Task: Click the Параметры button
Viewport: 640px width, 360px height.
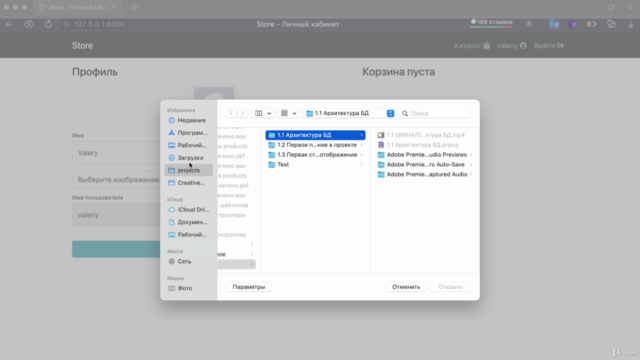Action: (x=249, y=287)
